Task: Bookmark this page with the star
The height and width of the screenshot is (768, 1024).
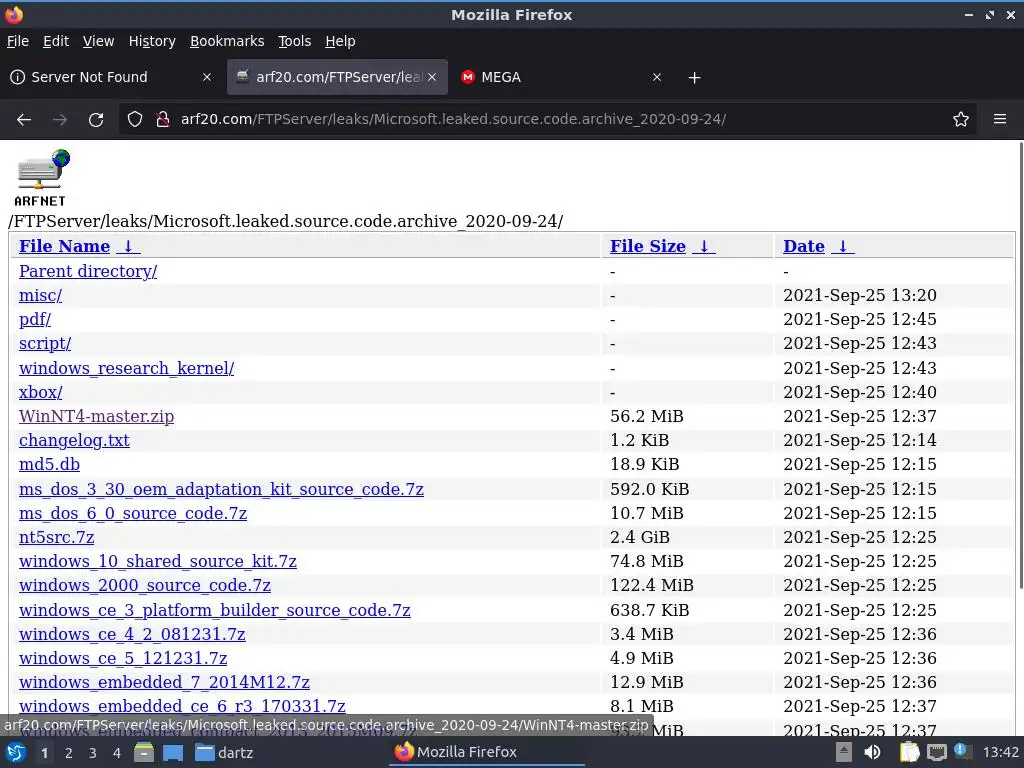Action: pyautogui.click(x=961, y=120)
